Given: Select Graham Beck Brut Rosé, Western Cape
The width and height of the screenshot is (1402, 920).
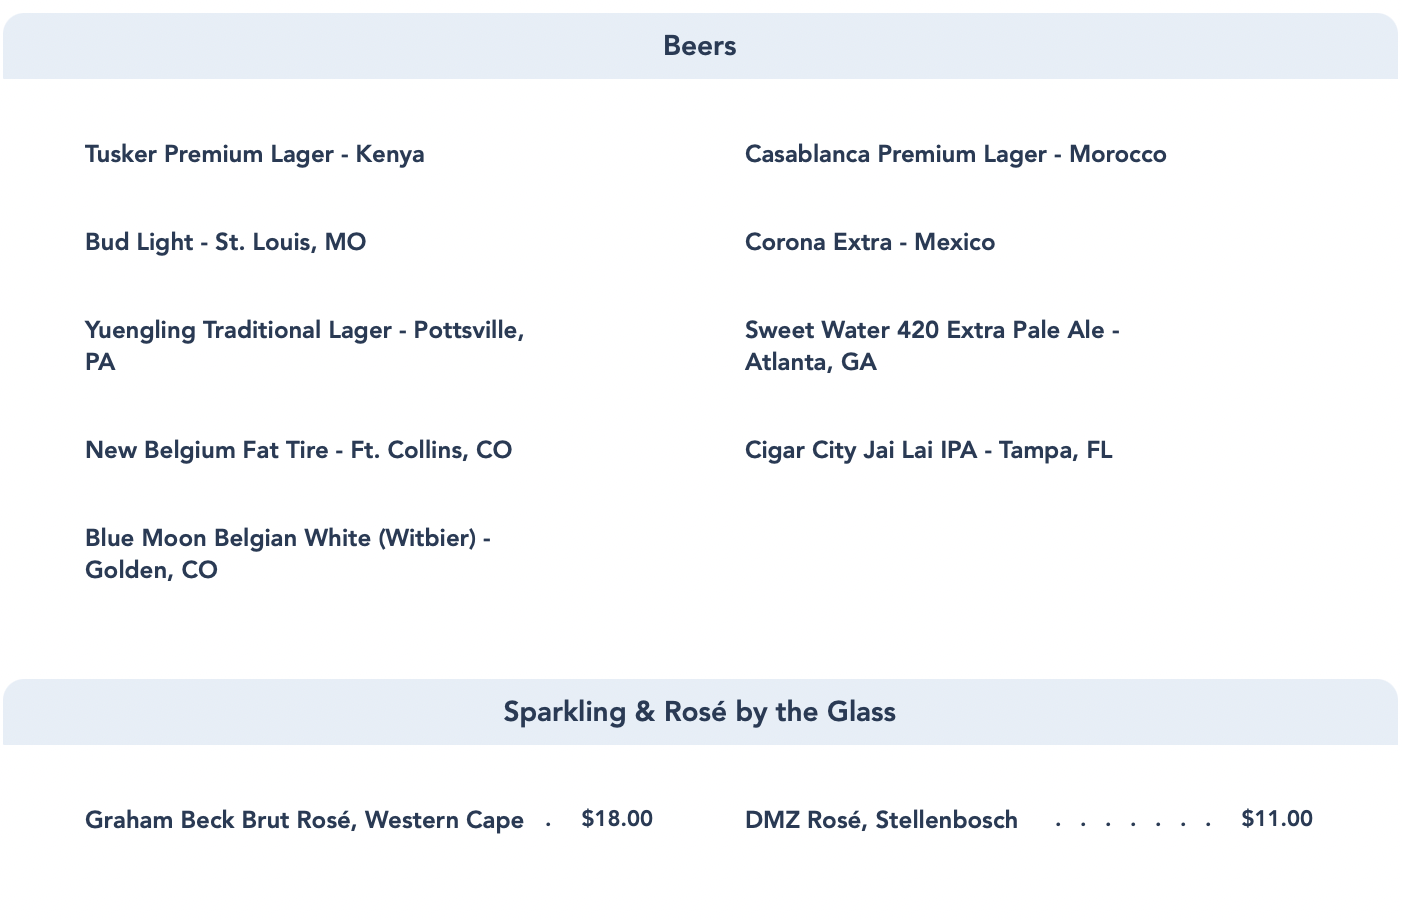Looking at the screenshot, I should [304, 820].
